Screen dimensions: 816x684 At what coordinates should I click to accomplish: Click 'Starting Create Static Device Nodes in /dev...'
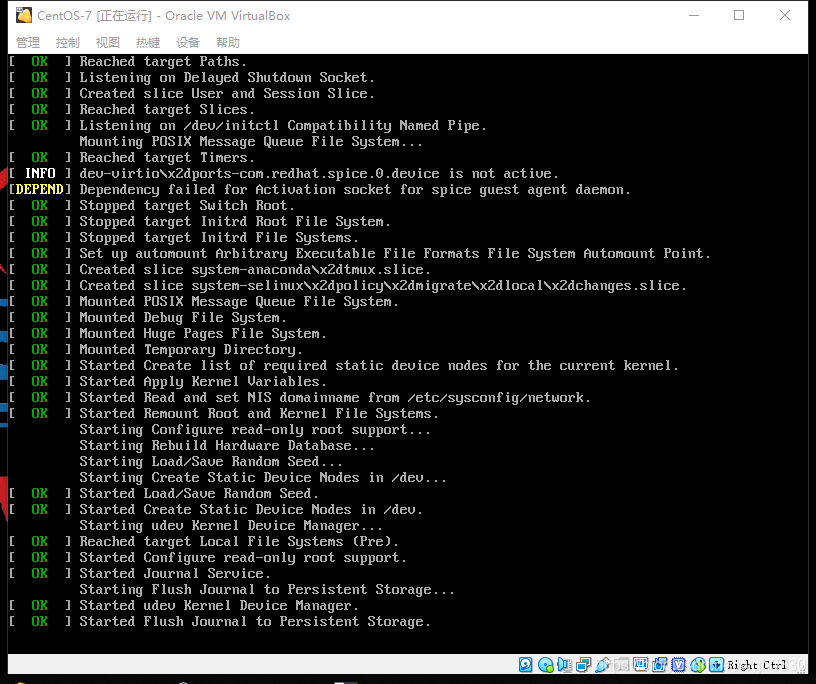[263, 478]
